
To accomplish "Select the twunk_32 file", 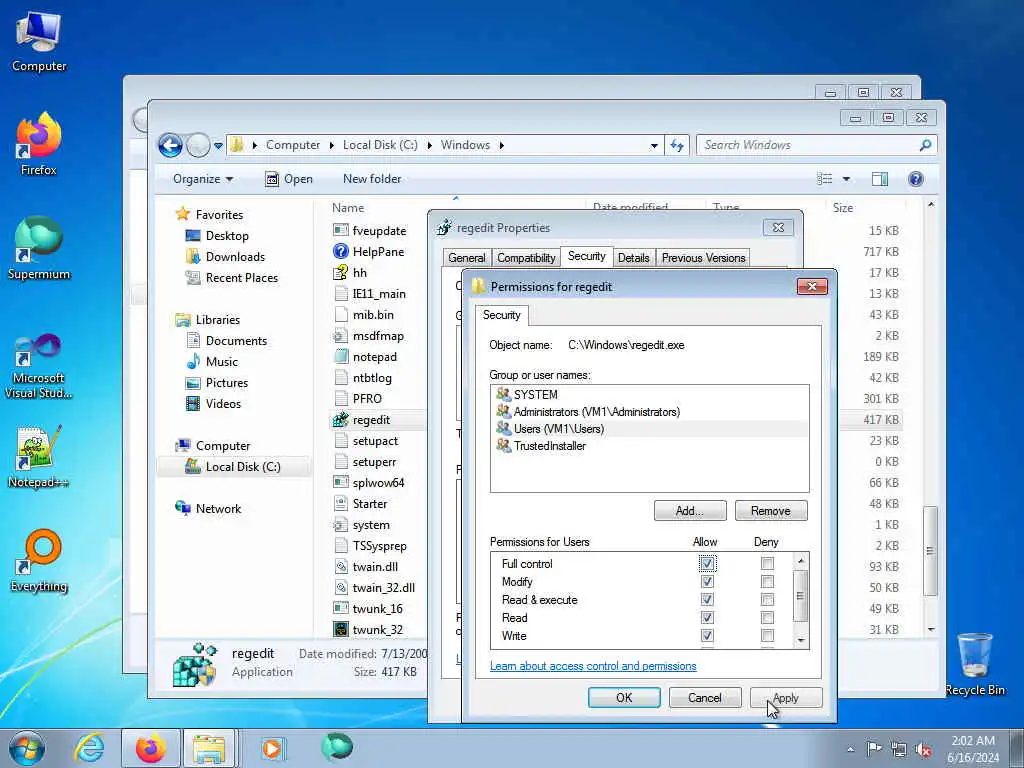I will [377, 630].
